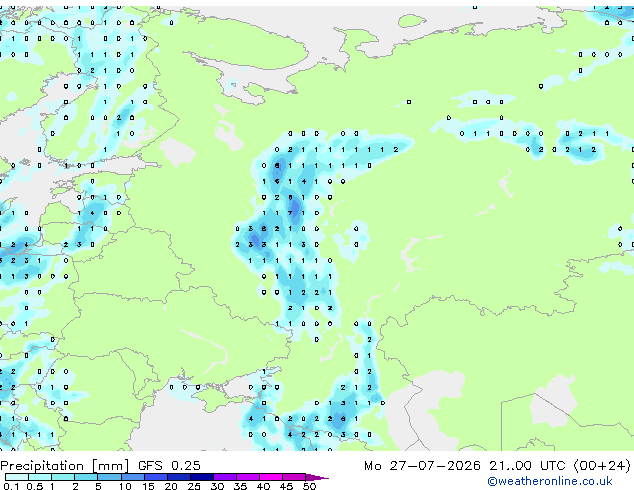
Task: Pick the 2–5 mm legend color swatch
Action: [x=86, y=477]
